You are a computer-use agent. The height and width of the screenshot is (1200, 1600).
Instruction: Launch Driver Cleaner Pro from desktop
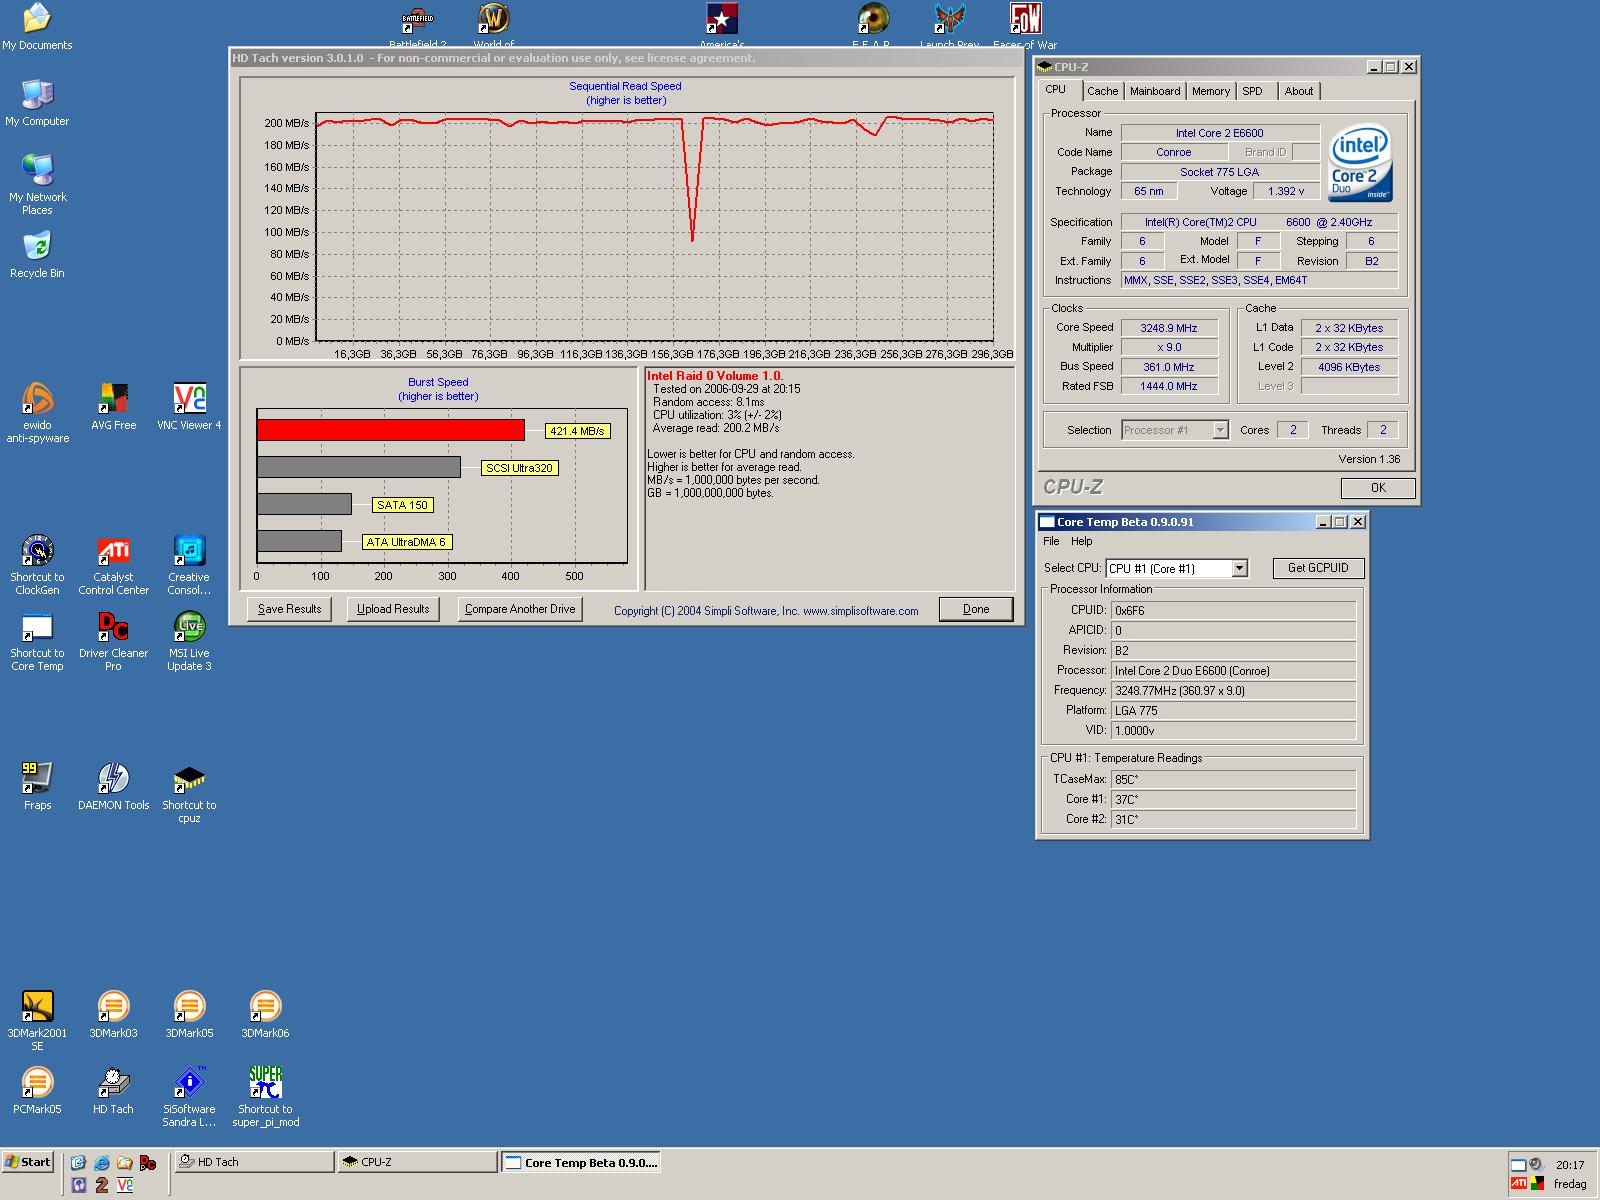click(x=113, y=640)
